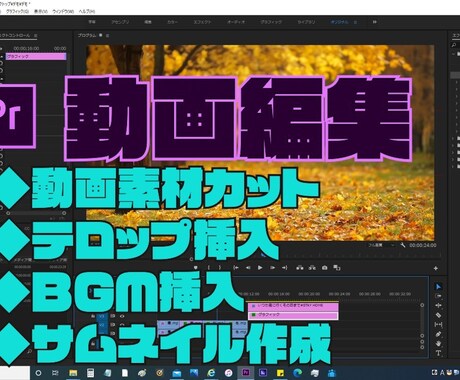This screenshot has width=460, height=380.
Task: Switch to the オーディオ workspace
Action: point(236,22)
